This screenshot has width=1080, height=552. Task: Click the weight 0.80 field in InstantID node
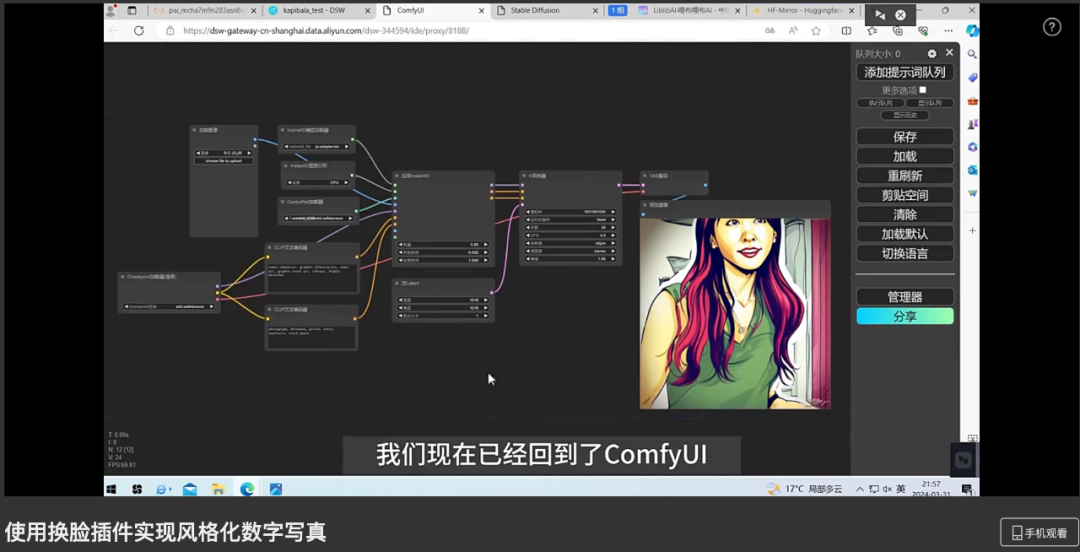(444, 245)
